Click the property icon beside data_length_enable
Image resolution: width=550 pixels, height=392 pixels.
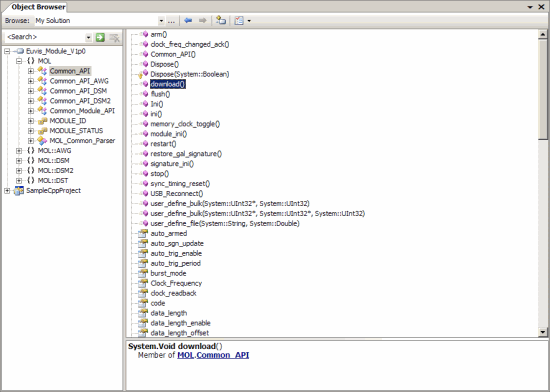[143, 323]
